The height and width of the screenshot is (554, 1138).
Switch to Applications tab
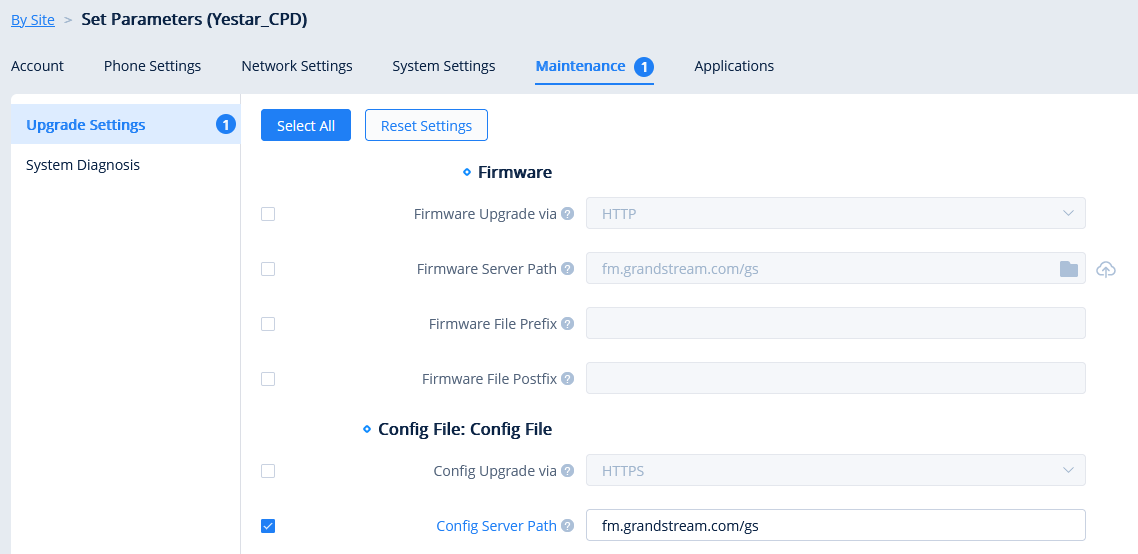[734, 66]
